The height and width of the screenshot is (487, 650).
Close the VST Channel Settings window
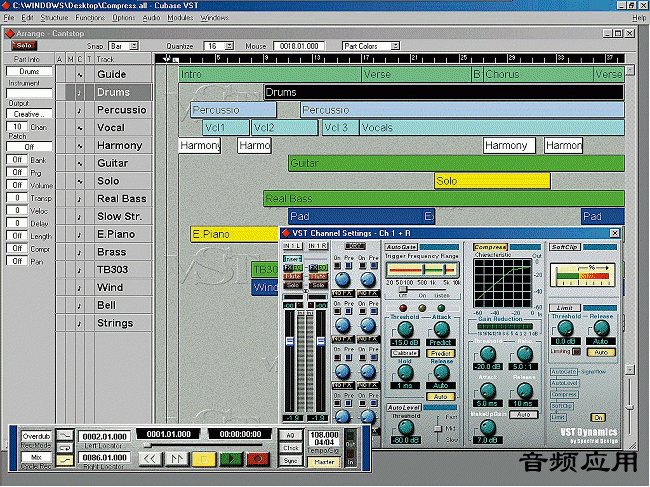pyautogui.click(x=615, y=233)
